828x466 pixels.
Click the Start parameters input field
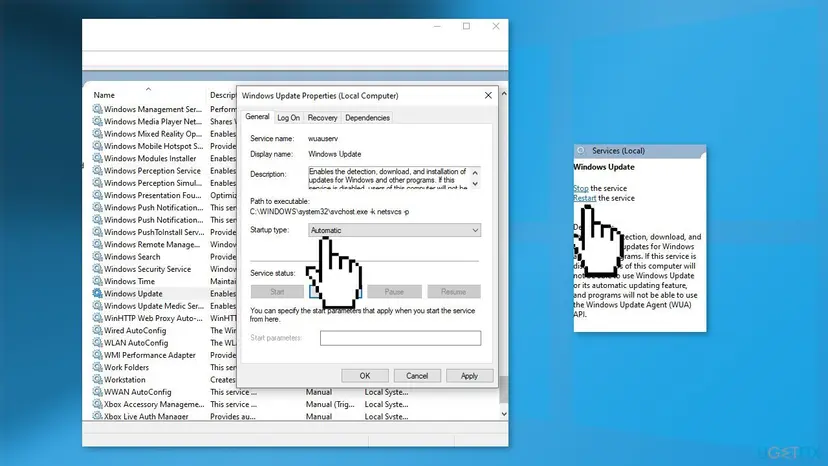coord(400,338)
